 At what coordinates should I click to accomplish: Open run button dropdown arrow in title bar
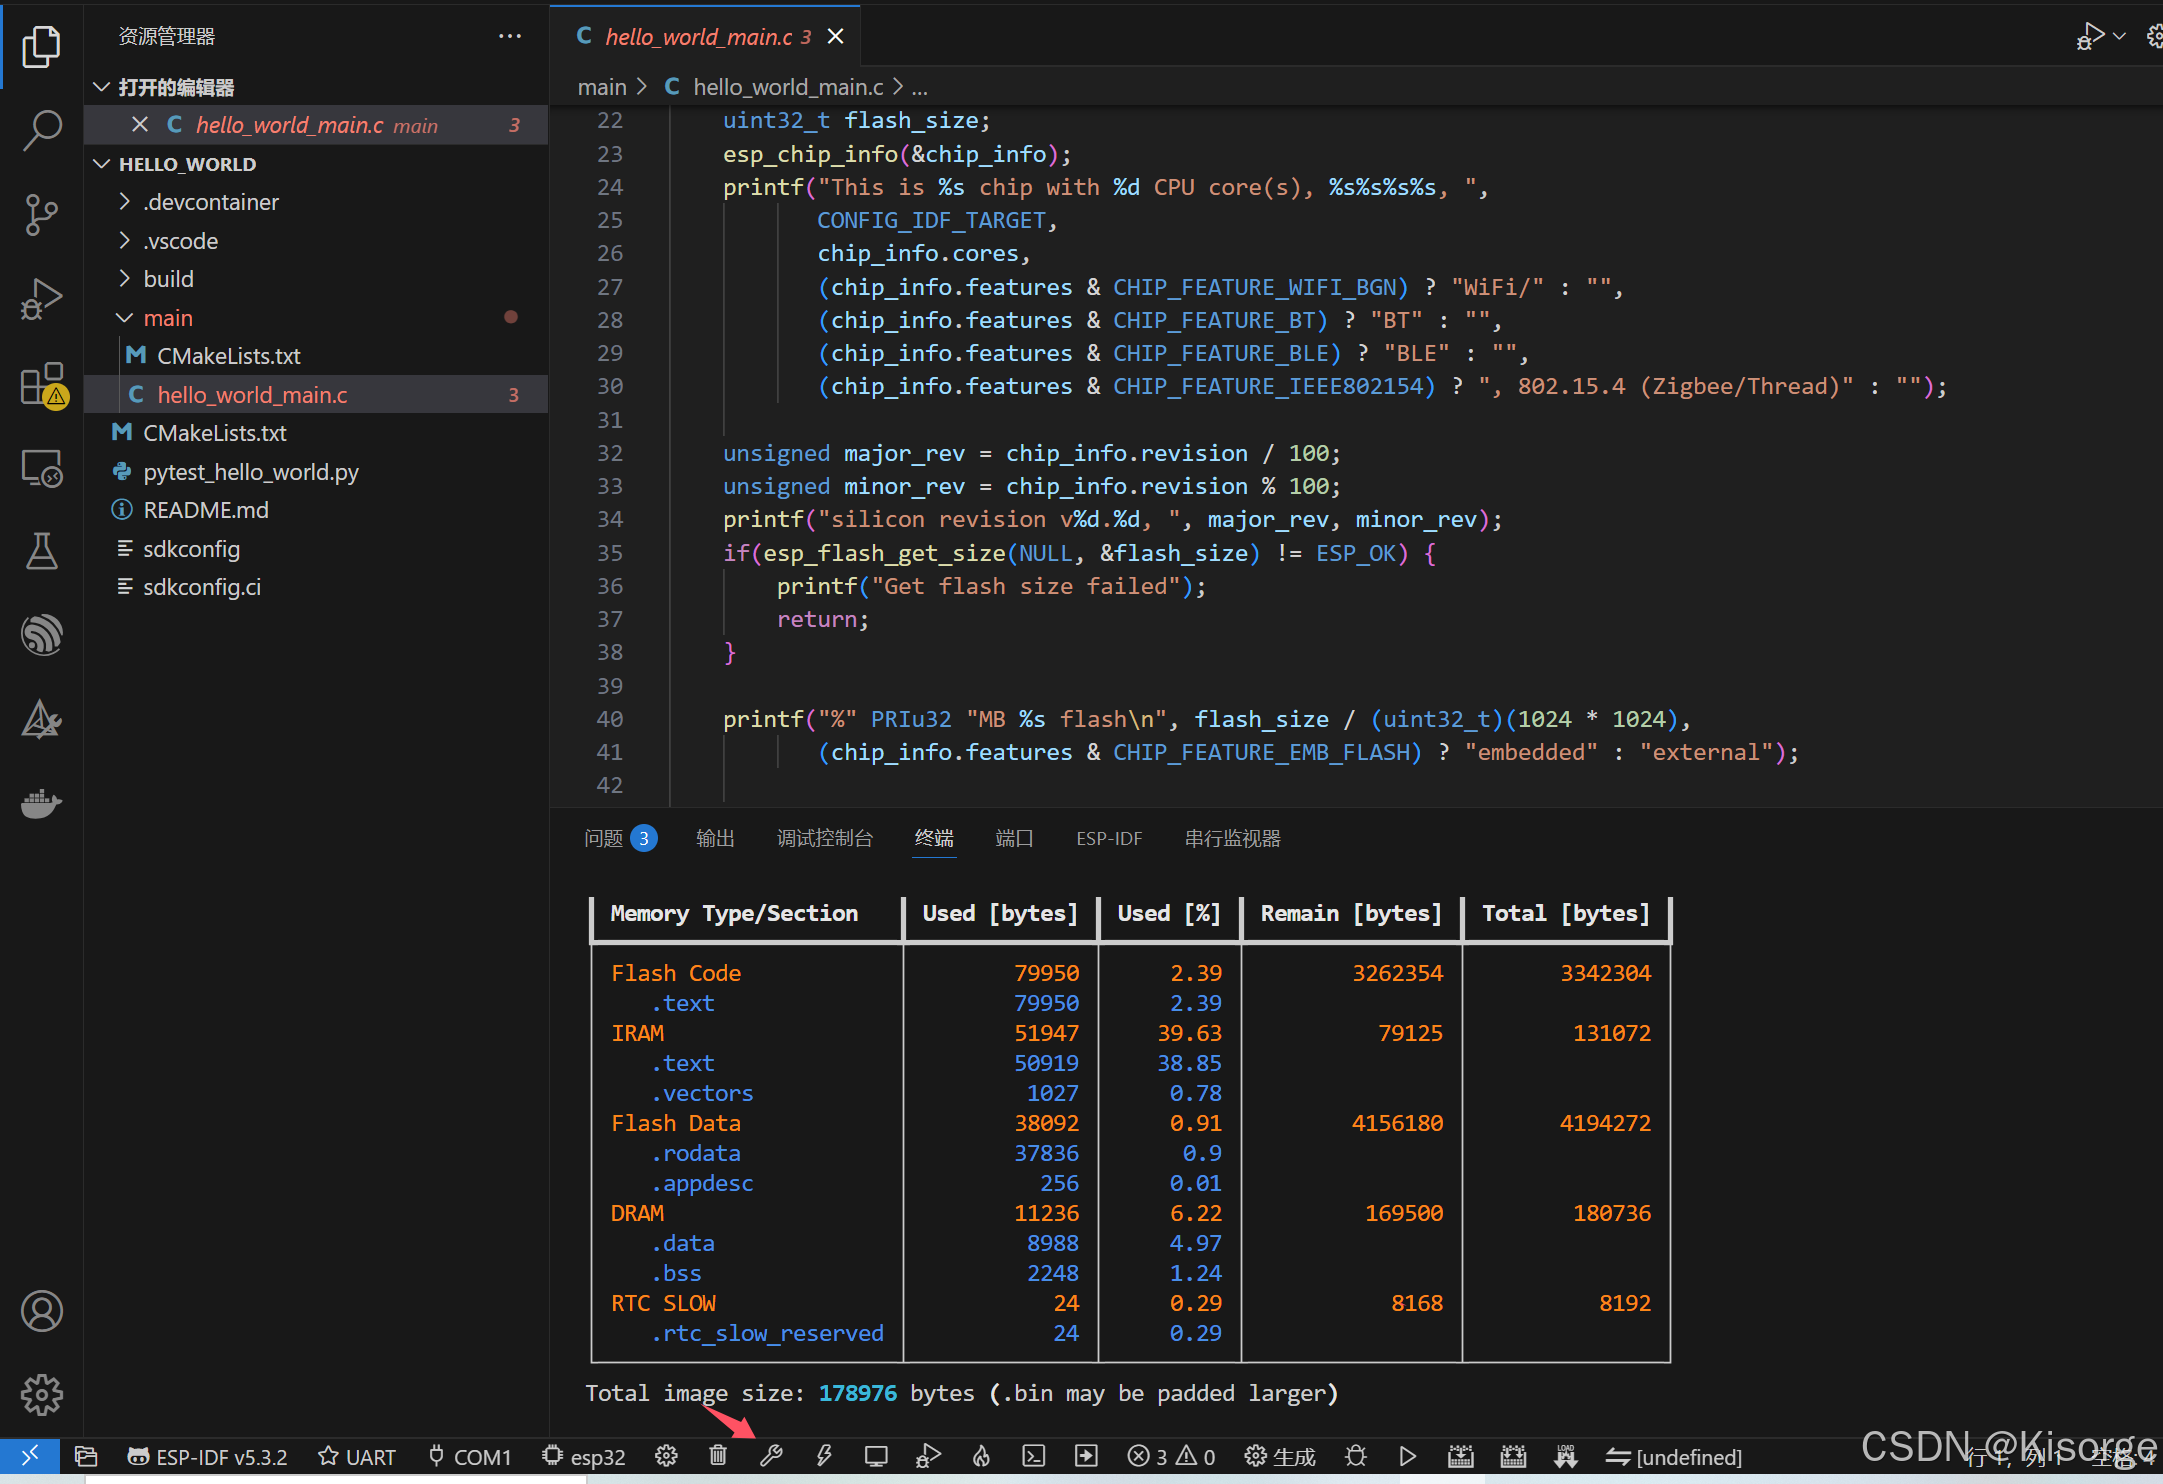pyautogui.click(x=2119, y=36)
